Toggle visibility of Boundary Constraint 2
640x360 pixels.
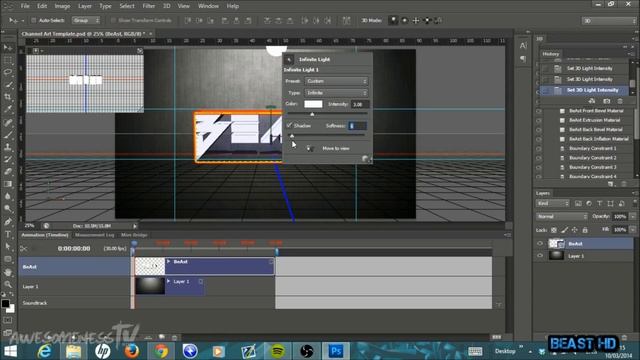[539, 158]
